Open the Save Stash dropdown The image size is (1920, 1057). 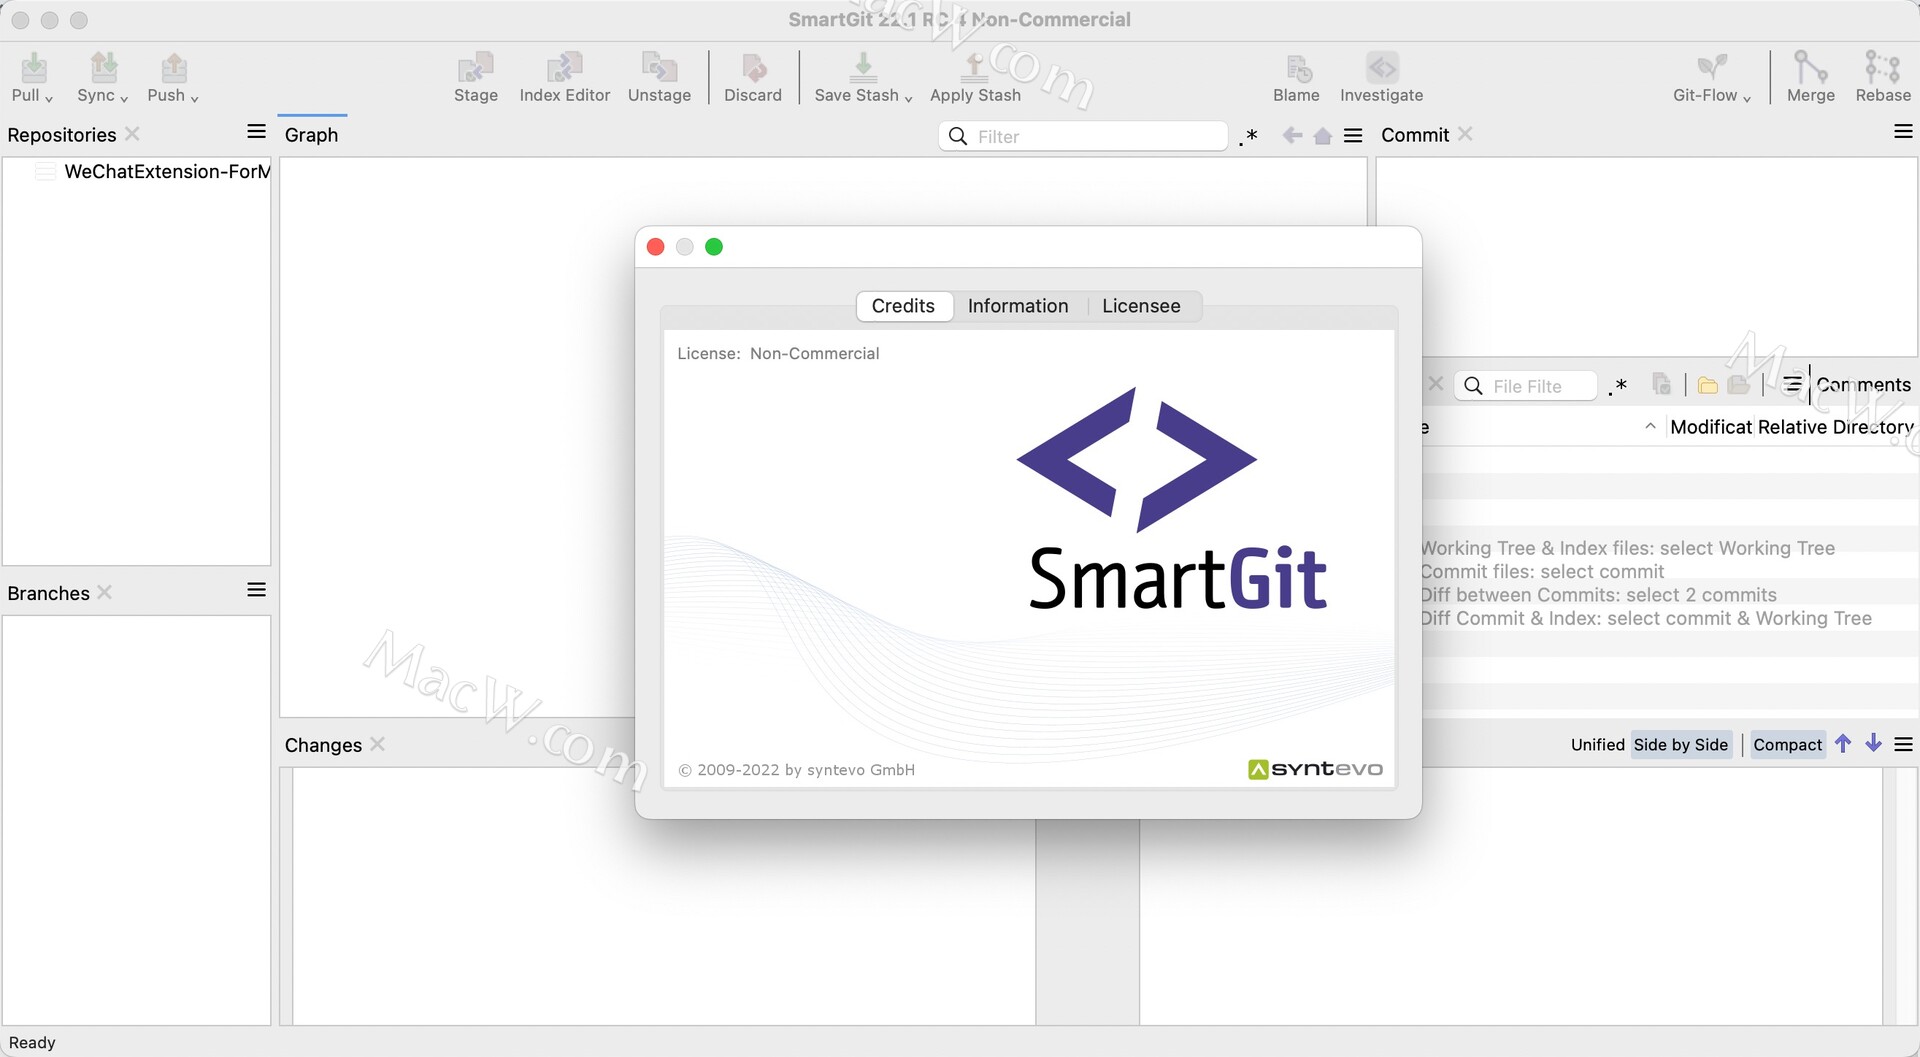tap(908, 99)
